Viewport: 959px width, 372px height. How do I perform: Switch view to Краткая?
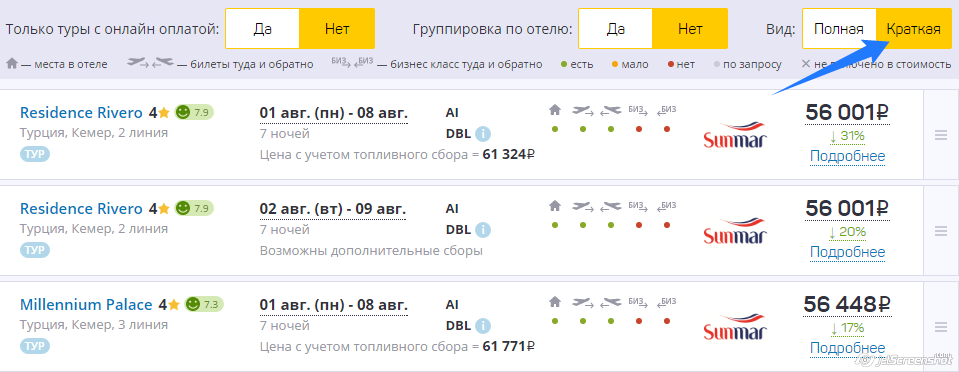(x=913, y=29)
